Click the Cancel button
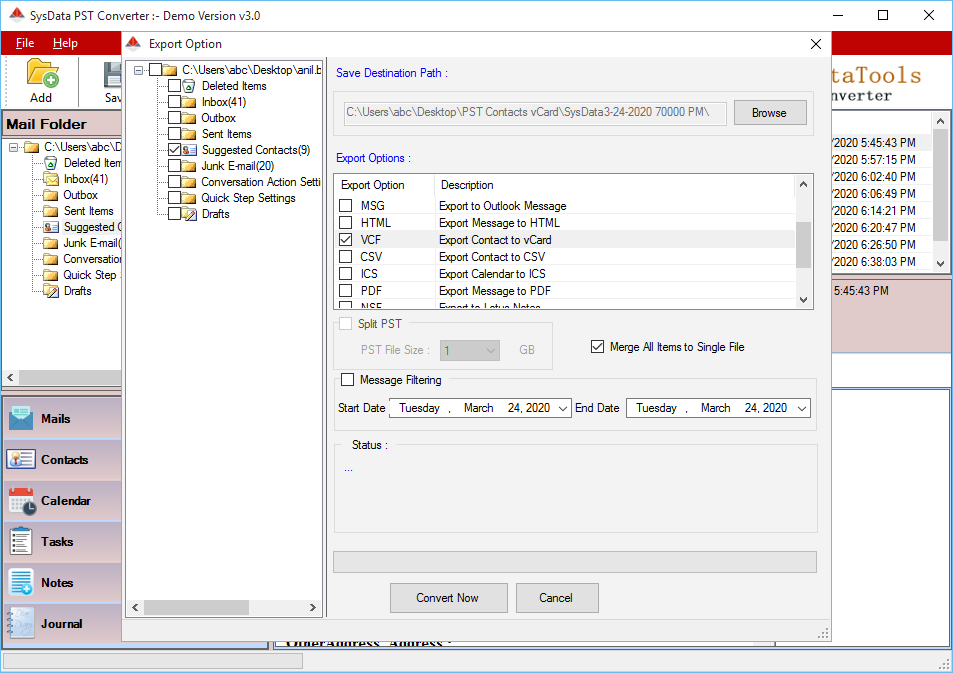Screen dimensions: 953x673 pos(557,598)
